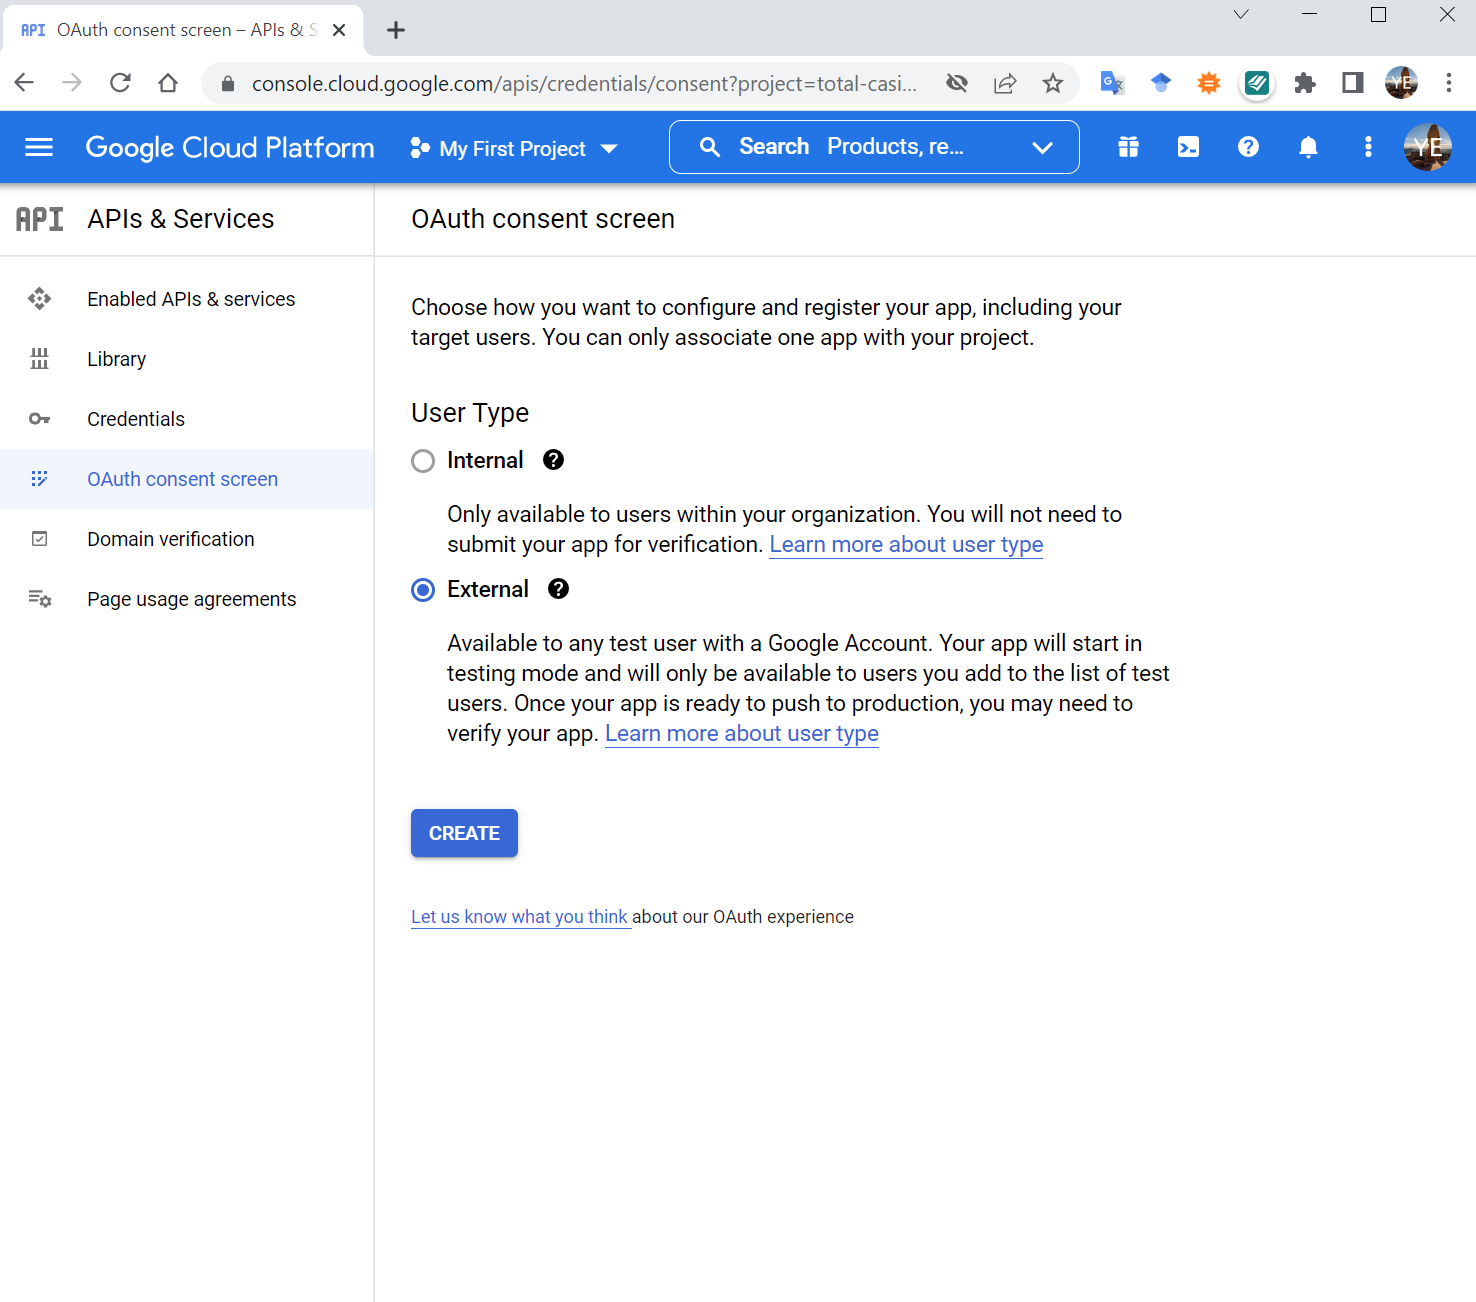Viewport: 1476px width, 1302px height.
Task: Toggle the browser side panel
Action: click(1353, 83)
